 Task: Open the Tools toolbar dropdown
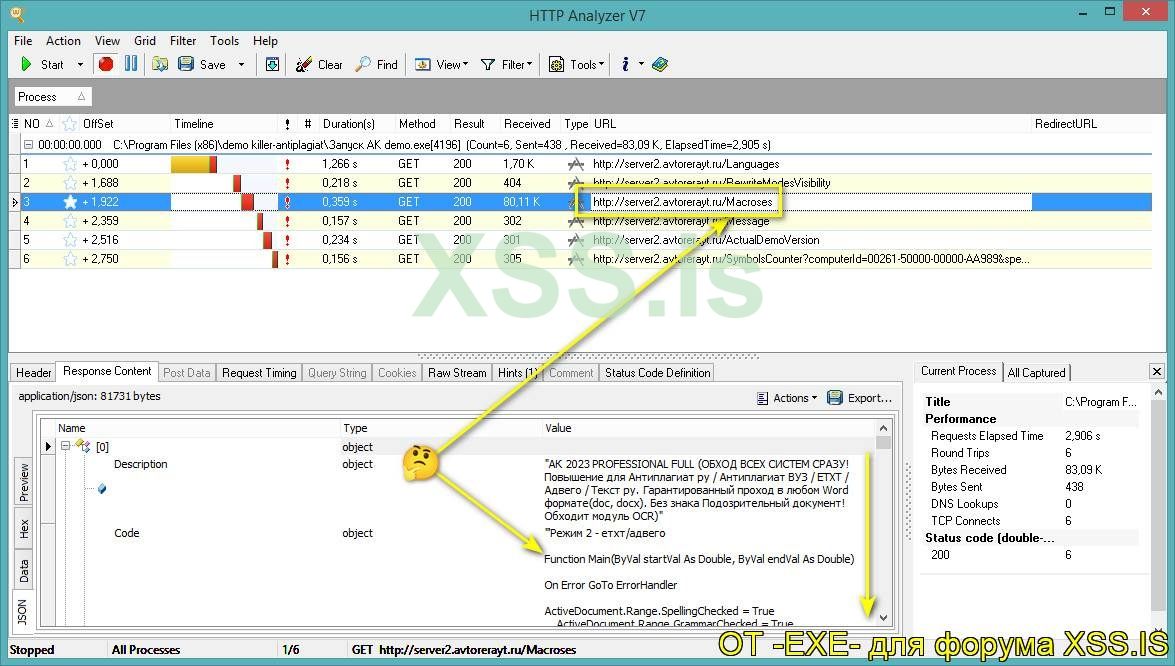(x=576, y=64)
